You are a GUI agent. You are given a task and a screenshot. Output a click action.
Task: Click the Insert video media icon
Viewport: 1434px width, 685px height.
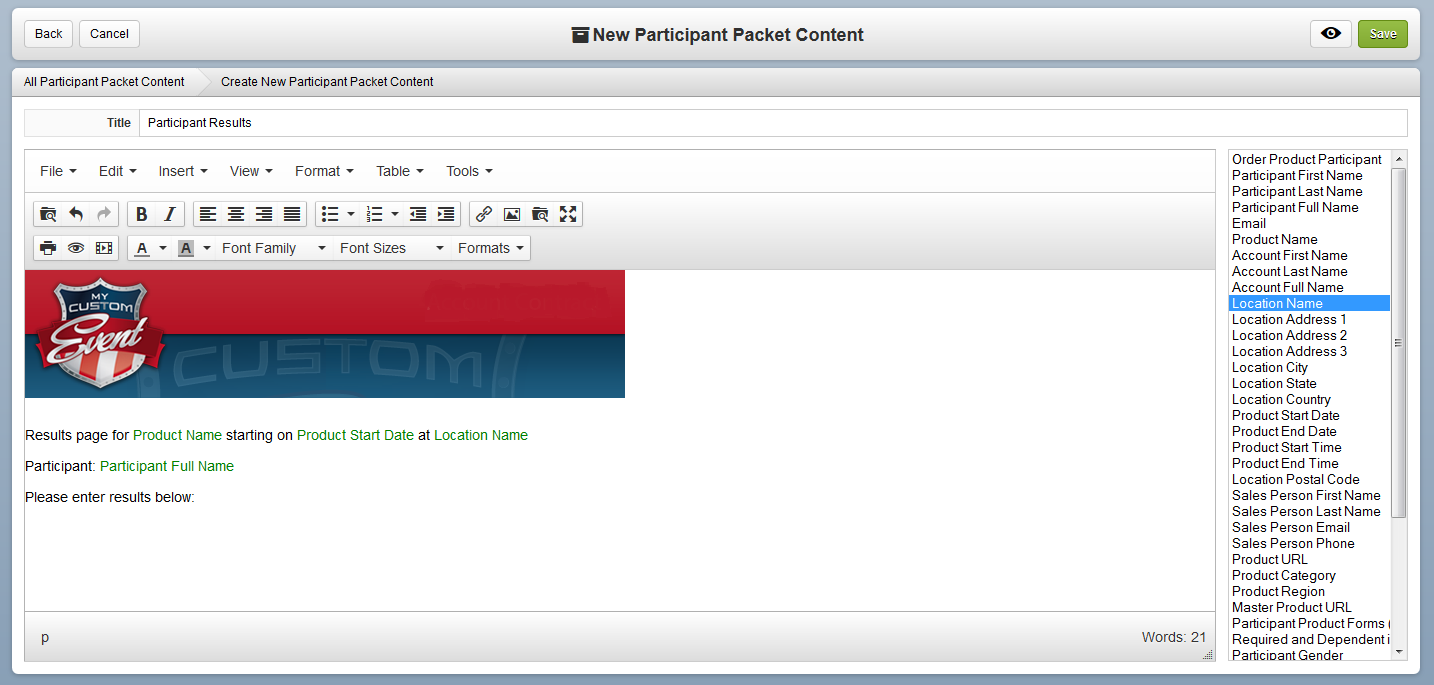104,248
